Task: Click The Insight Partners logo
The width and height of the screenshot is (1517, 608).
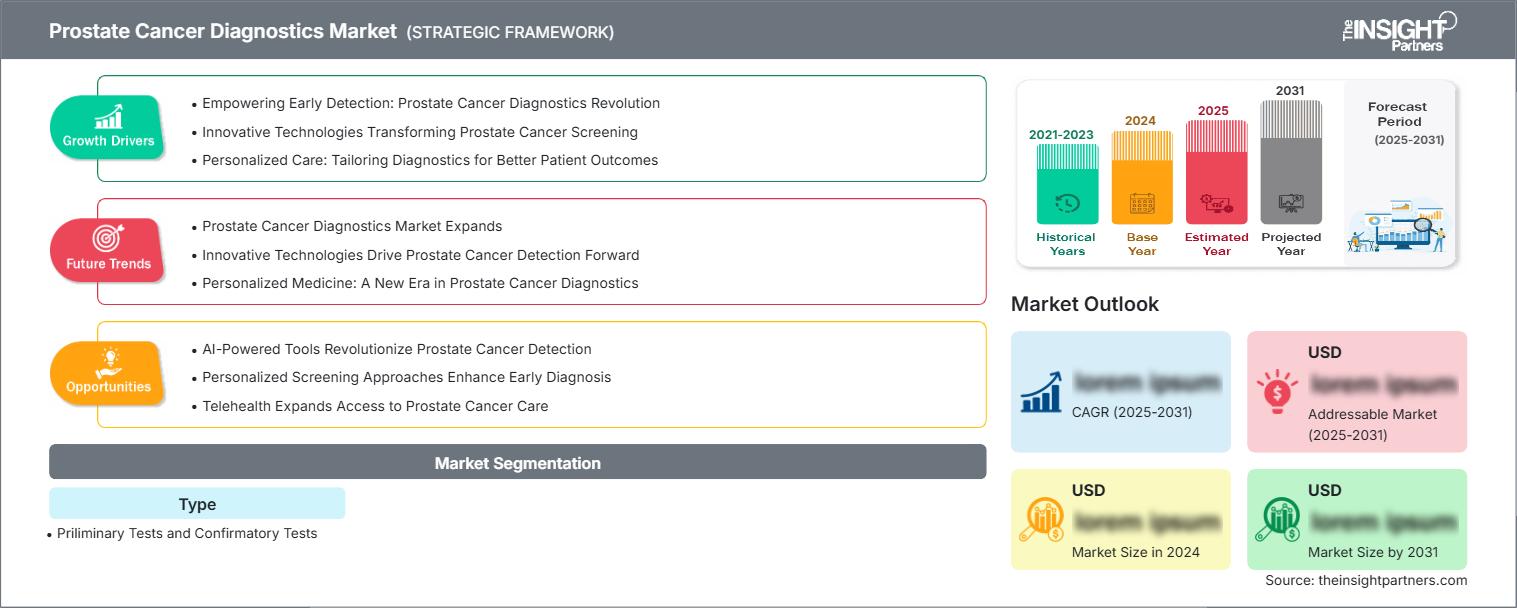Action: click(1399, 31)
